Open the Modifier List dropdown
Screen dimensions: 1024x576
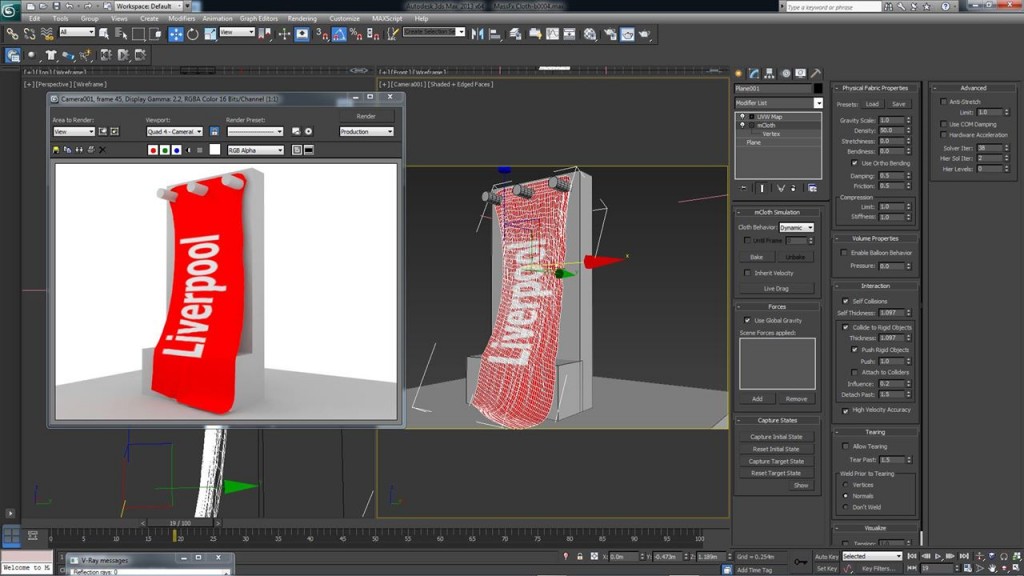click(x=778, y=103)
